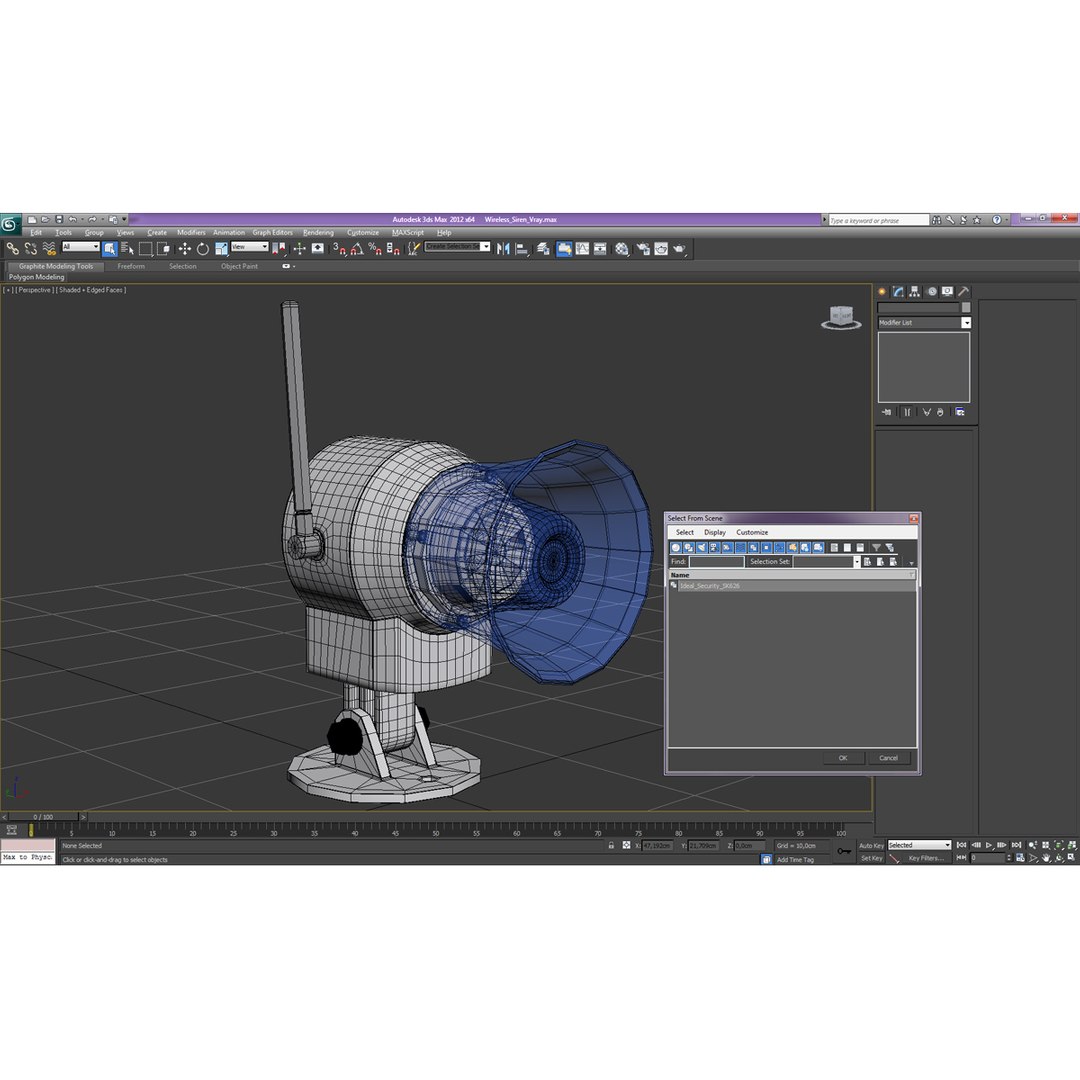This screenshot has width=1080, height=1080.
Task: Toggle Percent Snap
Action: click(x=375, y=249)
